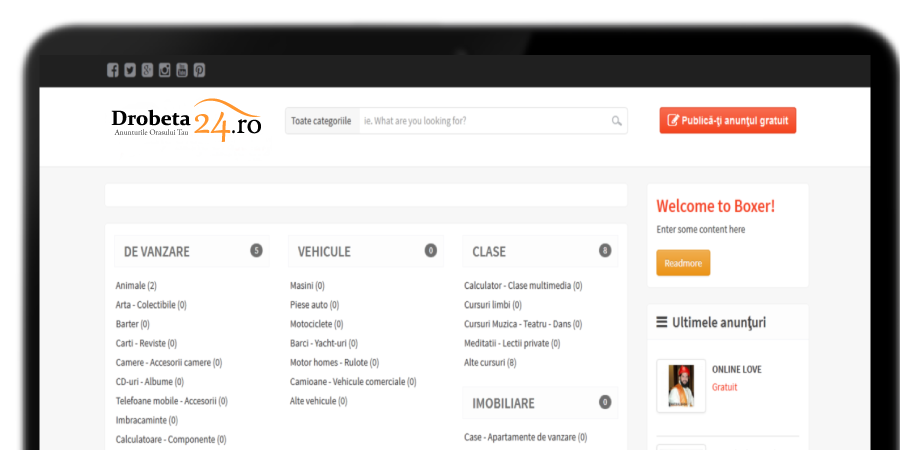Open Carti - Reviste subcategory
Image resolution: width=900 pixels, height=450 pixels.
146,343
